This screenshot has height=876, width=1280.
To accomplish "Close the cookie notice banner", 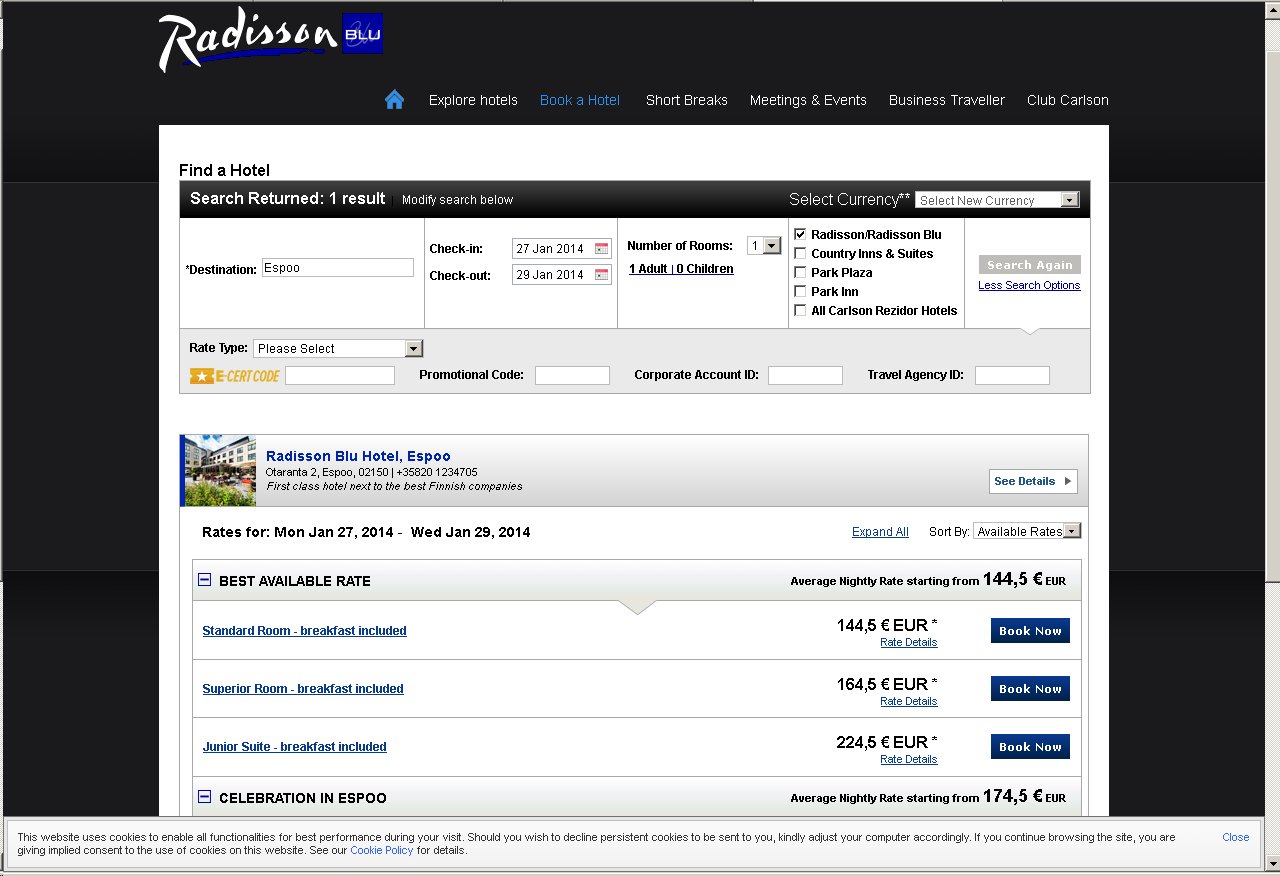I will click(x=1235, y=838).
